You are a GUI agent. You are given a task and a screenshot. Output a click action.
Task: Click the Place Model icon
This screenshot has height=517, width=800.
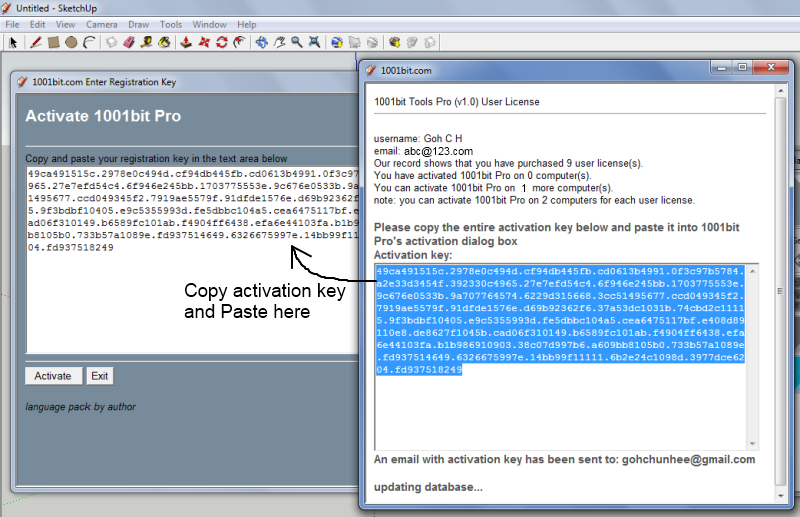(372, 42)
